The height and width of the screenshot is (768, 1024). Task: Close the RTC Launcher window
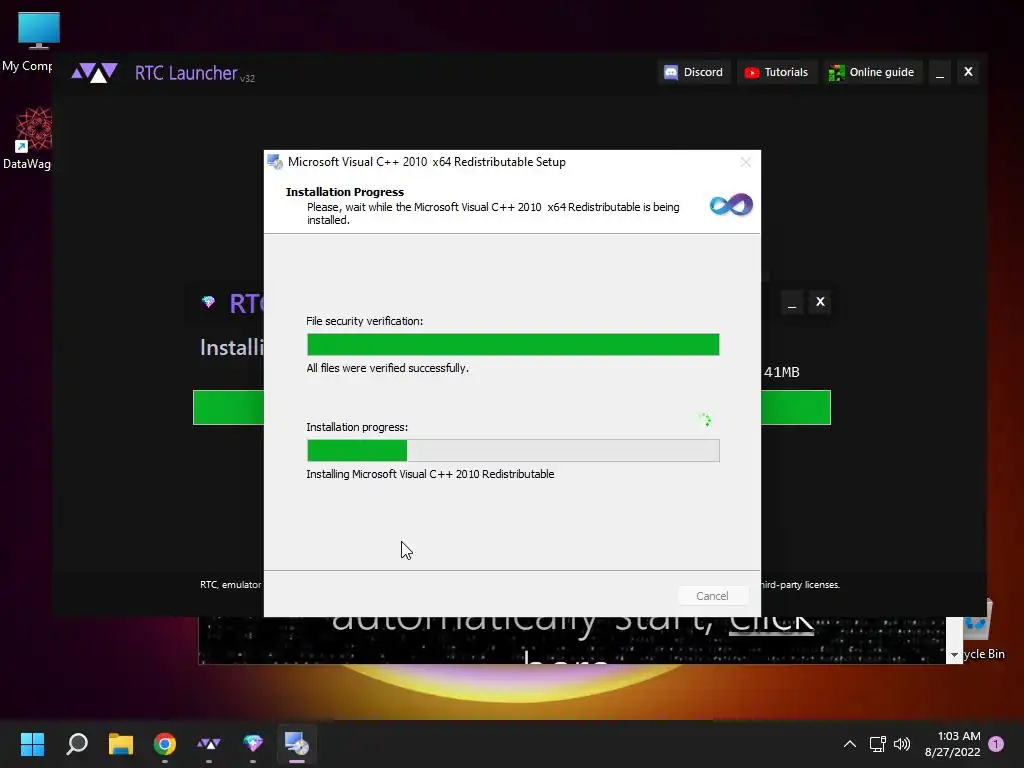pyautogui.click(x=968, y=72)
